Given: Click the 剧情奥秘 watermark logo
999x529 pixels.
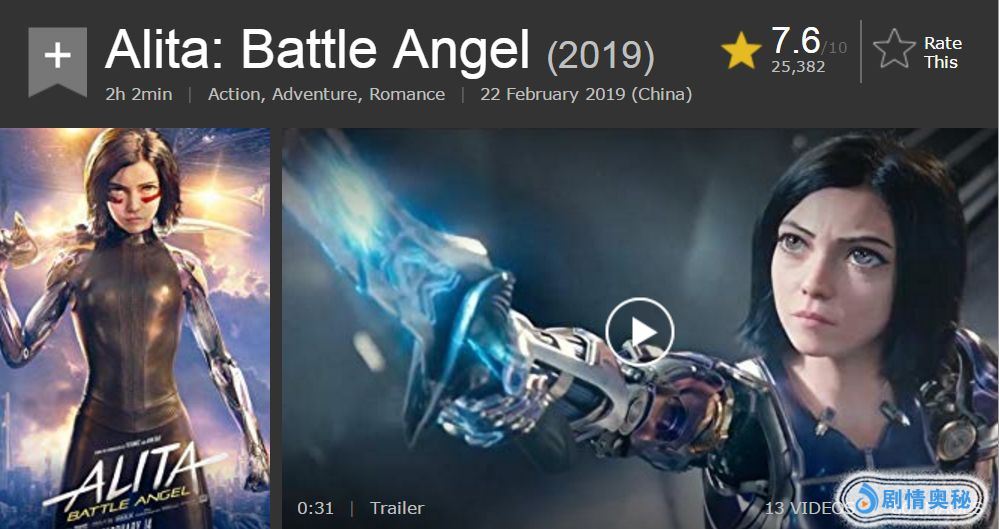Looking at the screenshot, I should click(912, 499).
